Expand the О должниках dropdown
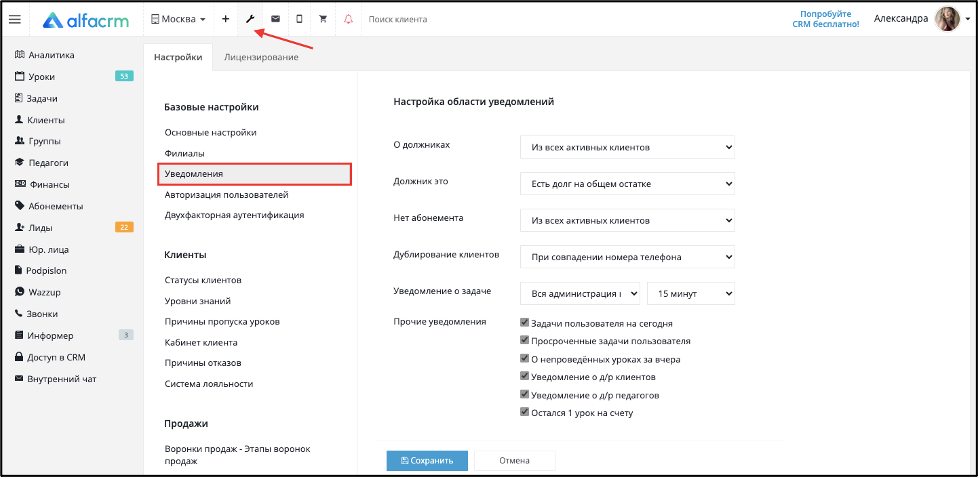The width and height of the screenshot is (979, 479). point(627,147)
